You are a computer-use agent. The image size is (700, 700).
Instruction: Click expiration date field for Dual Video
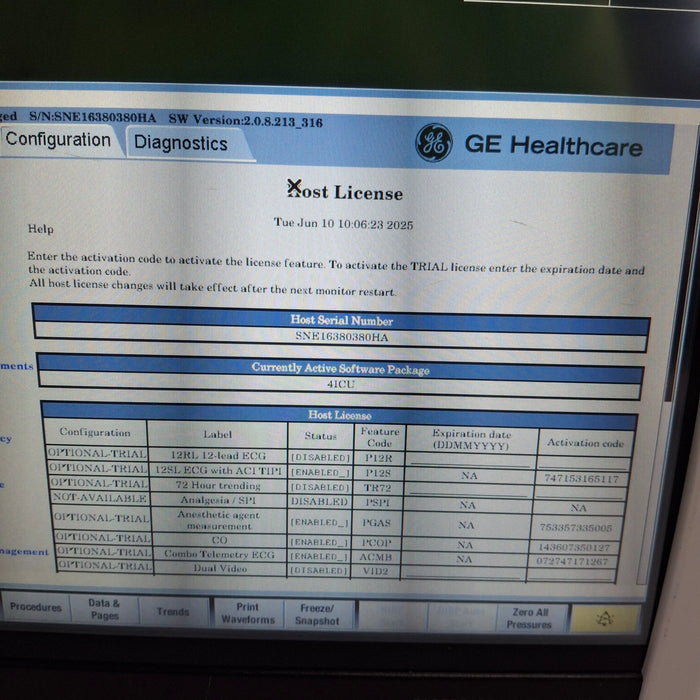tap(463, 572)
